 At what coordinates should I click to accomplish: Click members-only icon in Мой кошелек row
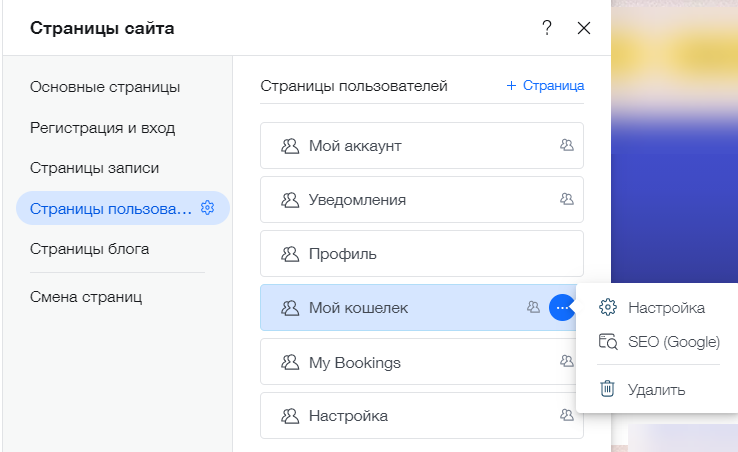(x=533, y=307)
